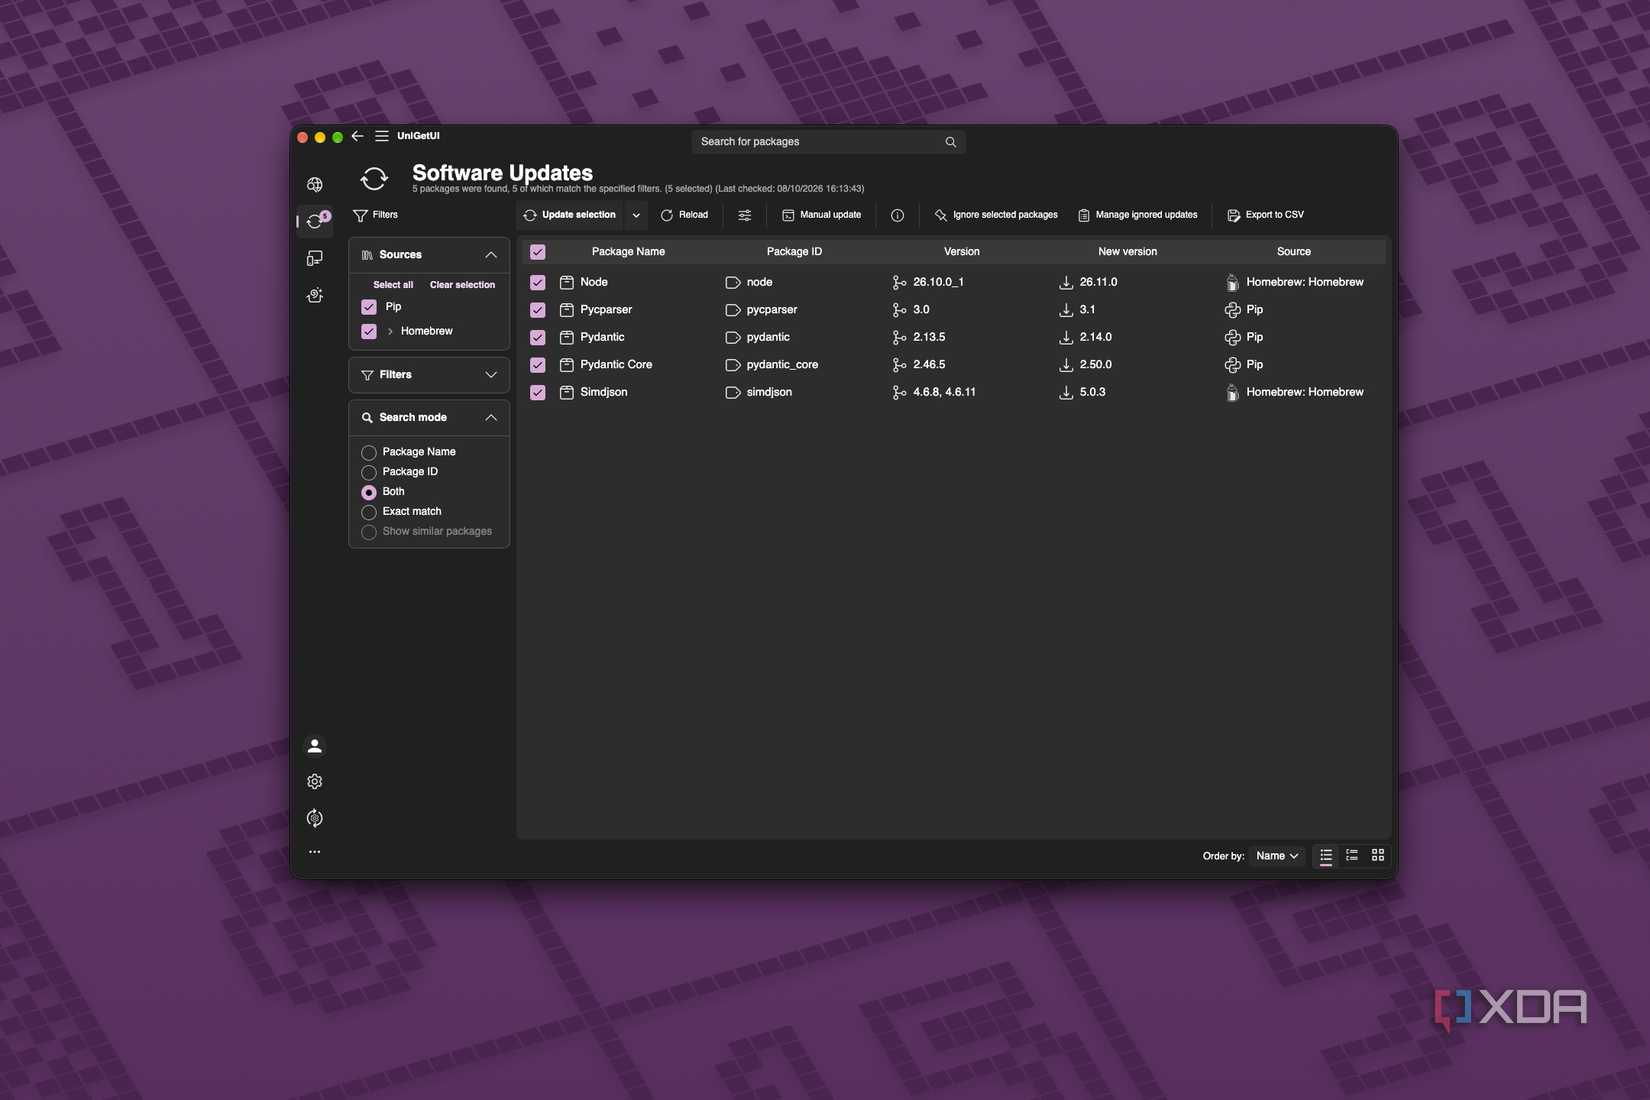Screen dimensions: 1650x1100
Task: Open the Update selection dropdown arrow
Action: [x=636, y=215]
